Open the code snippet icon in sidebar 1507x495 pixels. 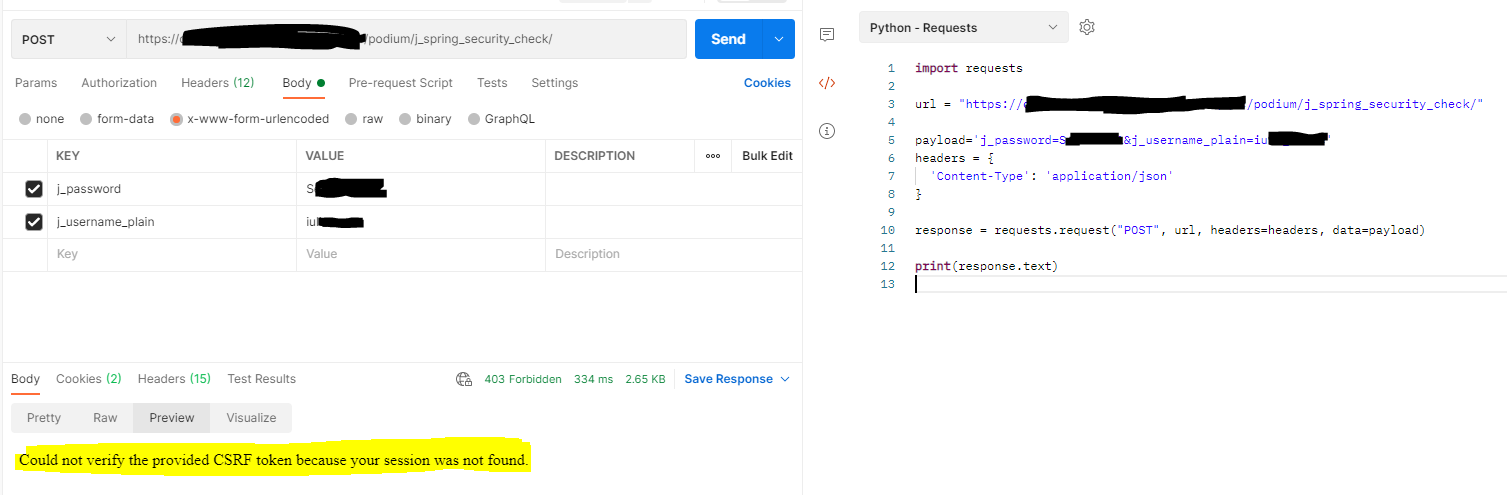[827, 83]
